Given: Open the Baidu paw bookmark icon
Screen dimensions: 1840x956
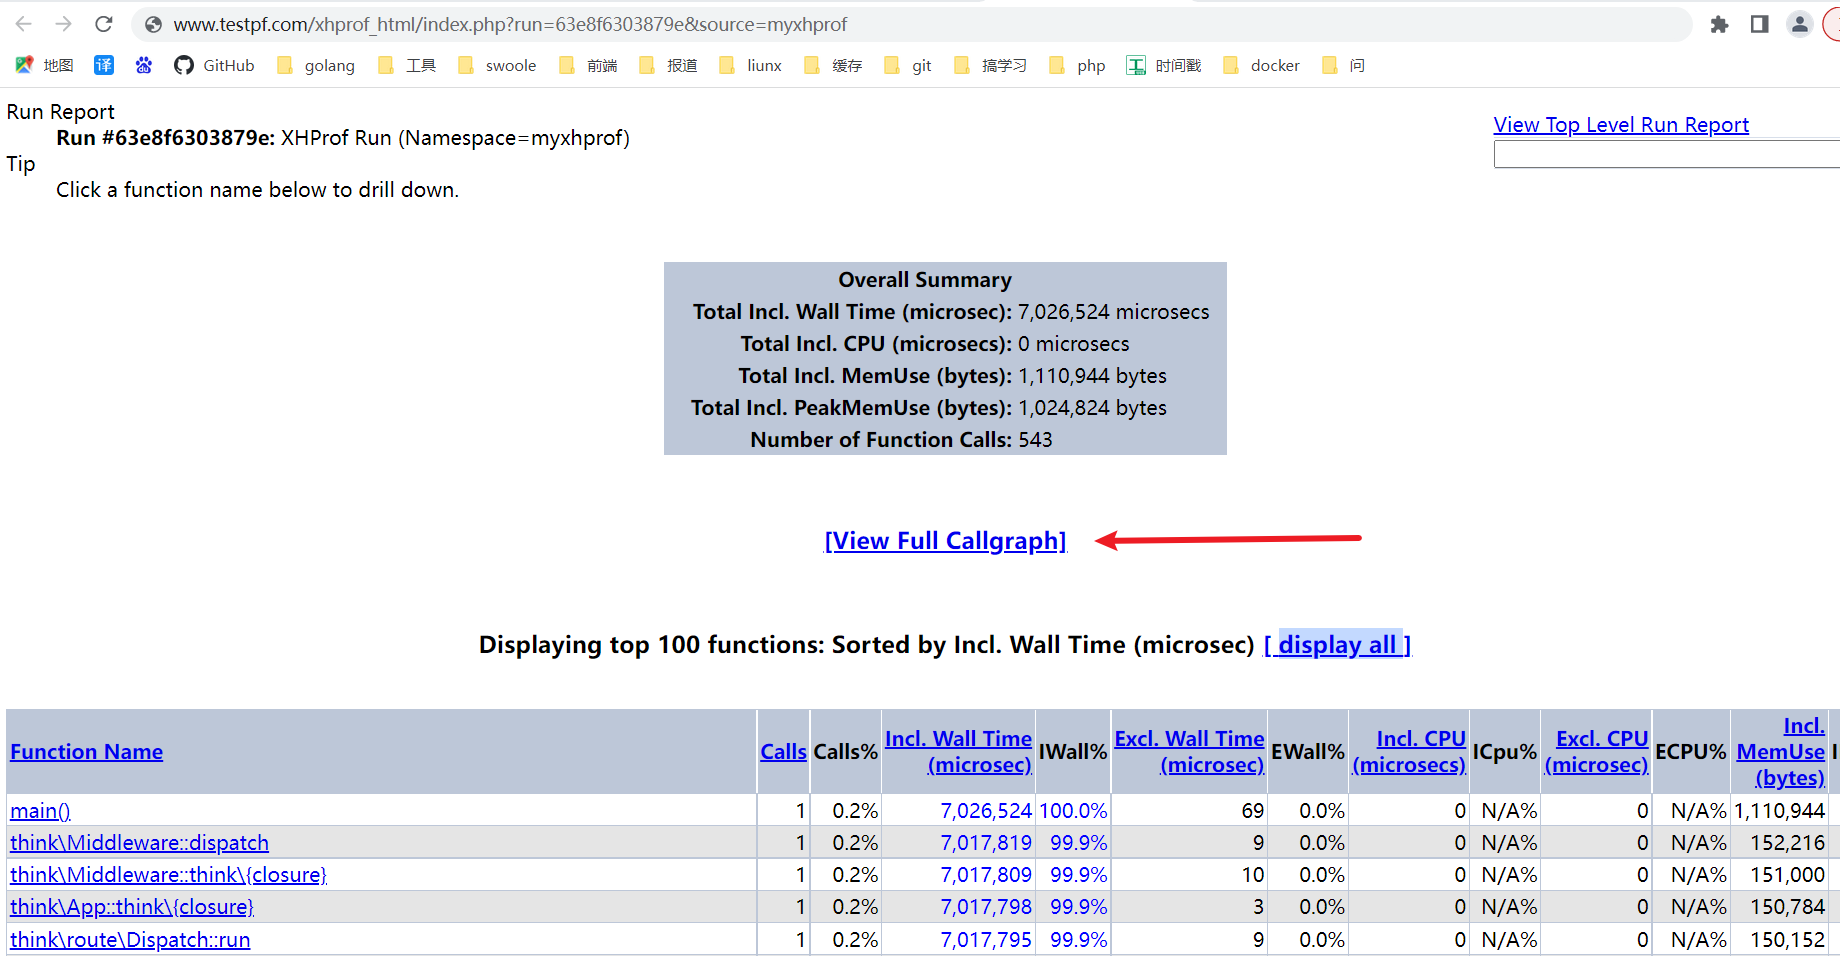Looking at the screenshot, I should click(x=144, y=65).
